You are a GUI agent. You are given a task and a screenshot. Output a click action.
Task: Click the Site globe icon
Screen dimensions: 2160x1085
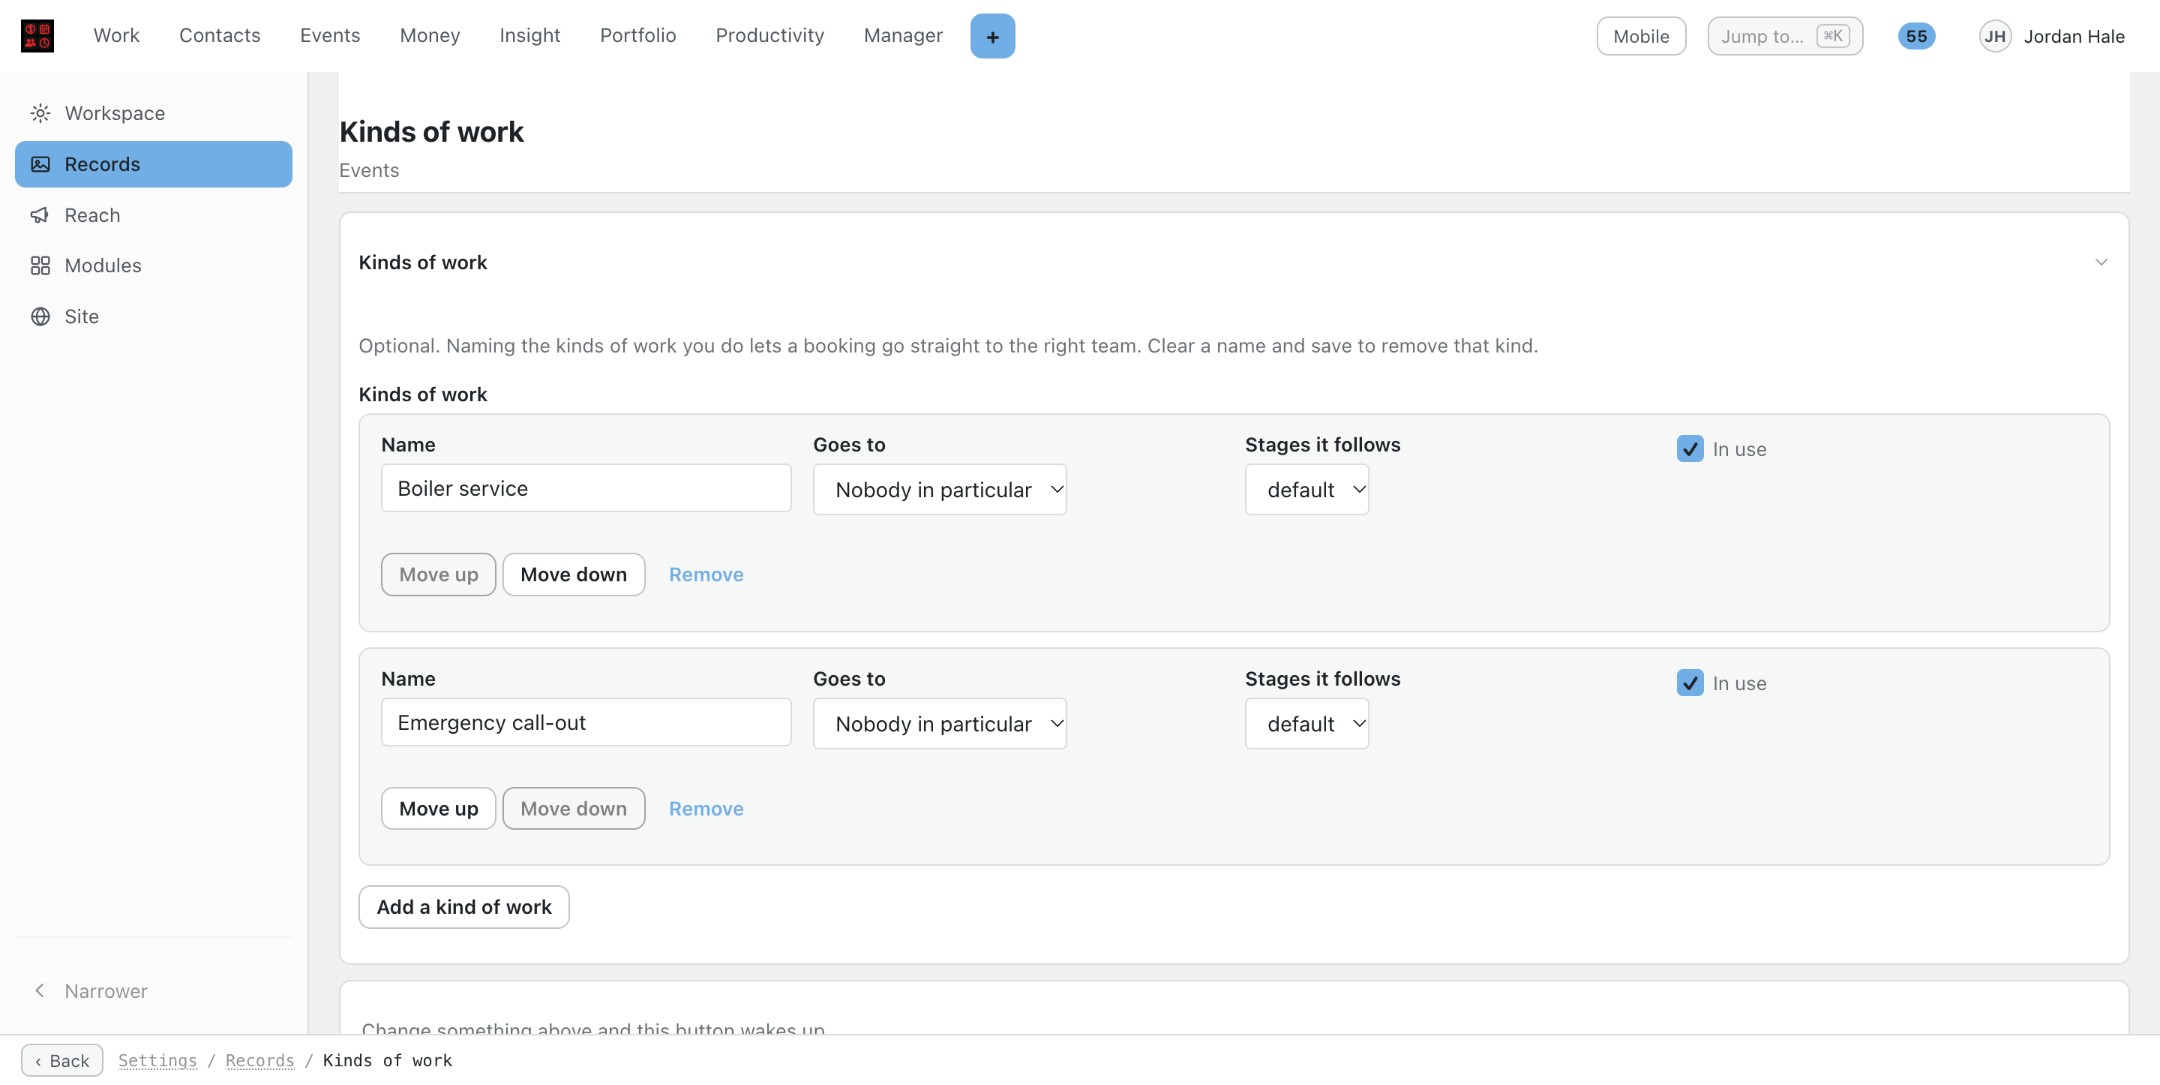tap(40, 316)
